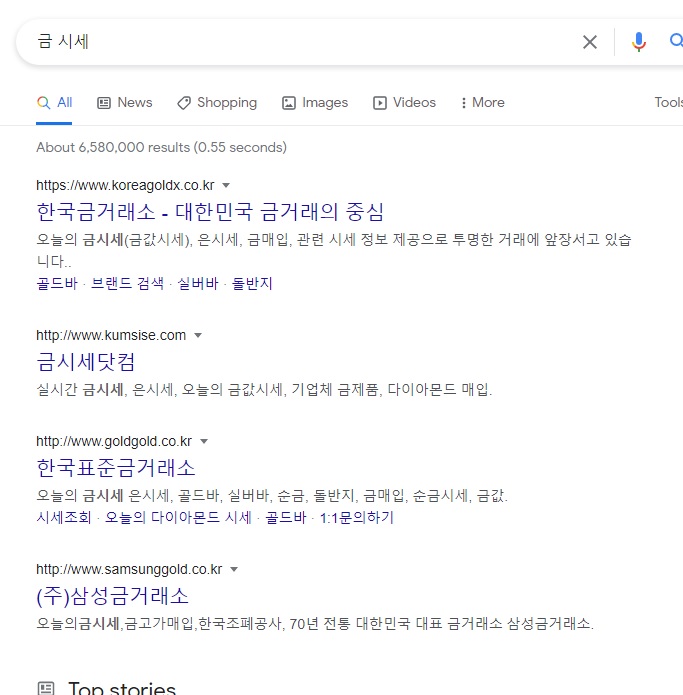Expand the koreagoldx.co.kr result options arrow

(226, 185)
